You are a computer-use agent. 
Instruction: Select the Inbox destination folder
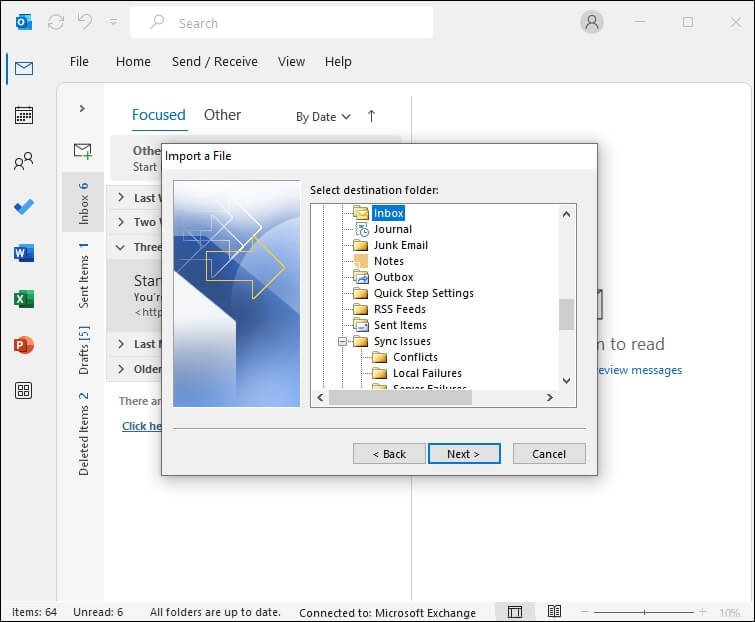click(388, 213)
